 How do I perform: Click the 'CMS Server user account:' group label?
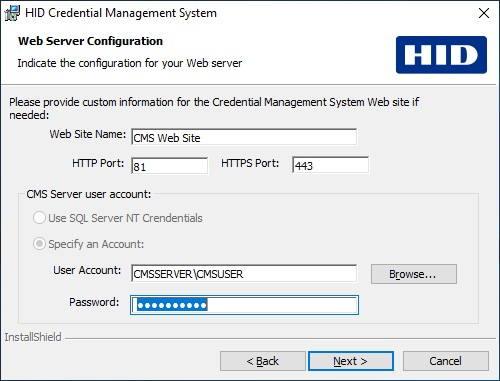point(89,194)
